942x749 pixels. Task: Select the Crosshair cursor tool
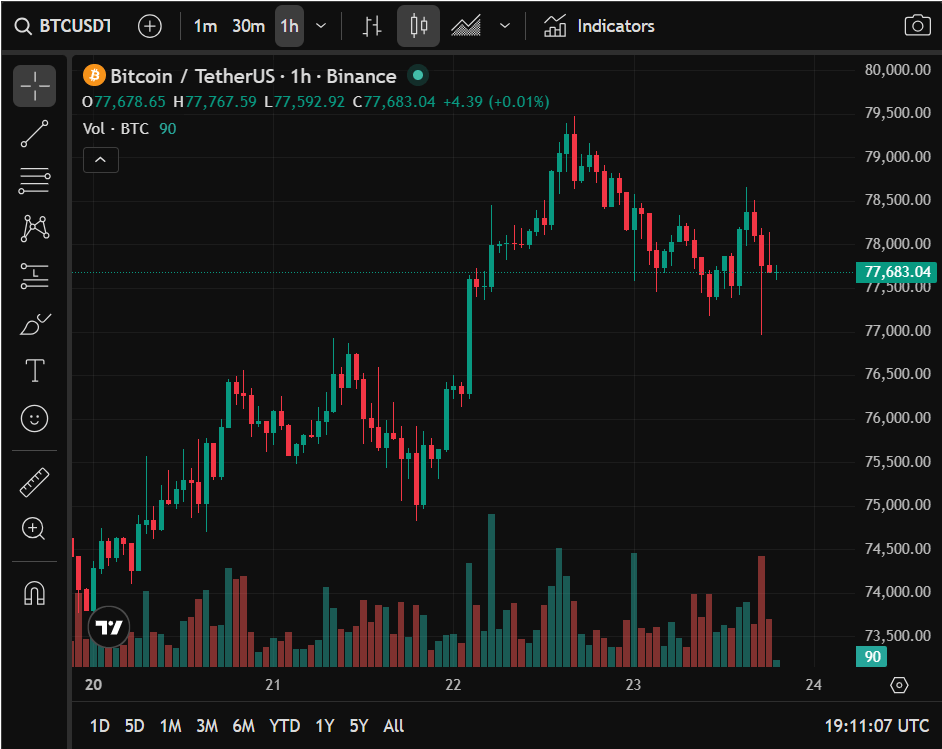[x=35, y=86]
